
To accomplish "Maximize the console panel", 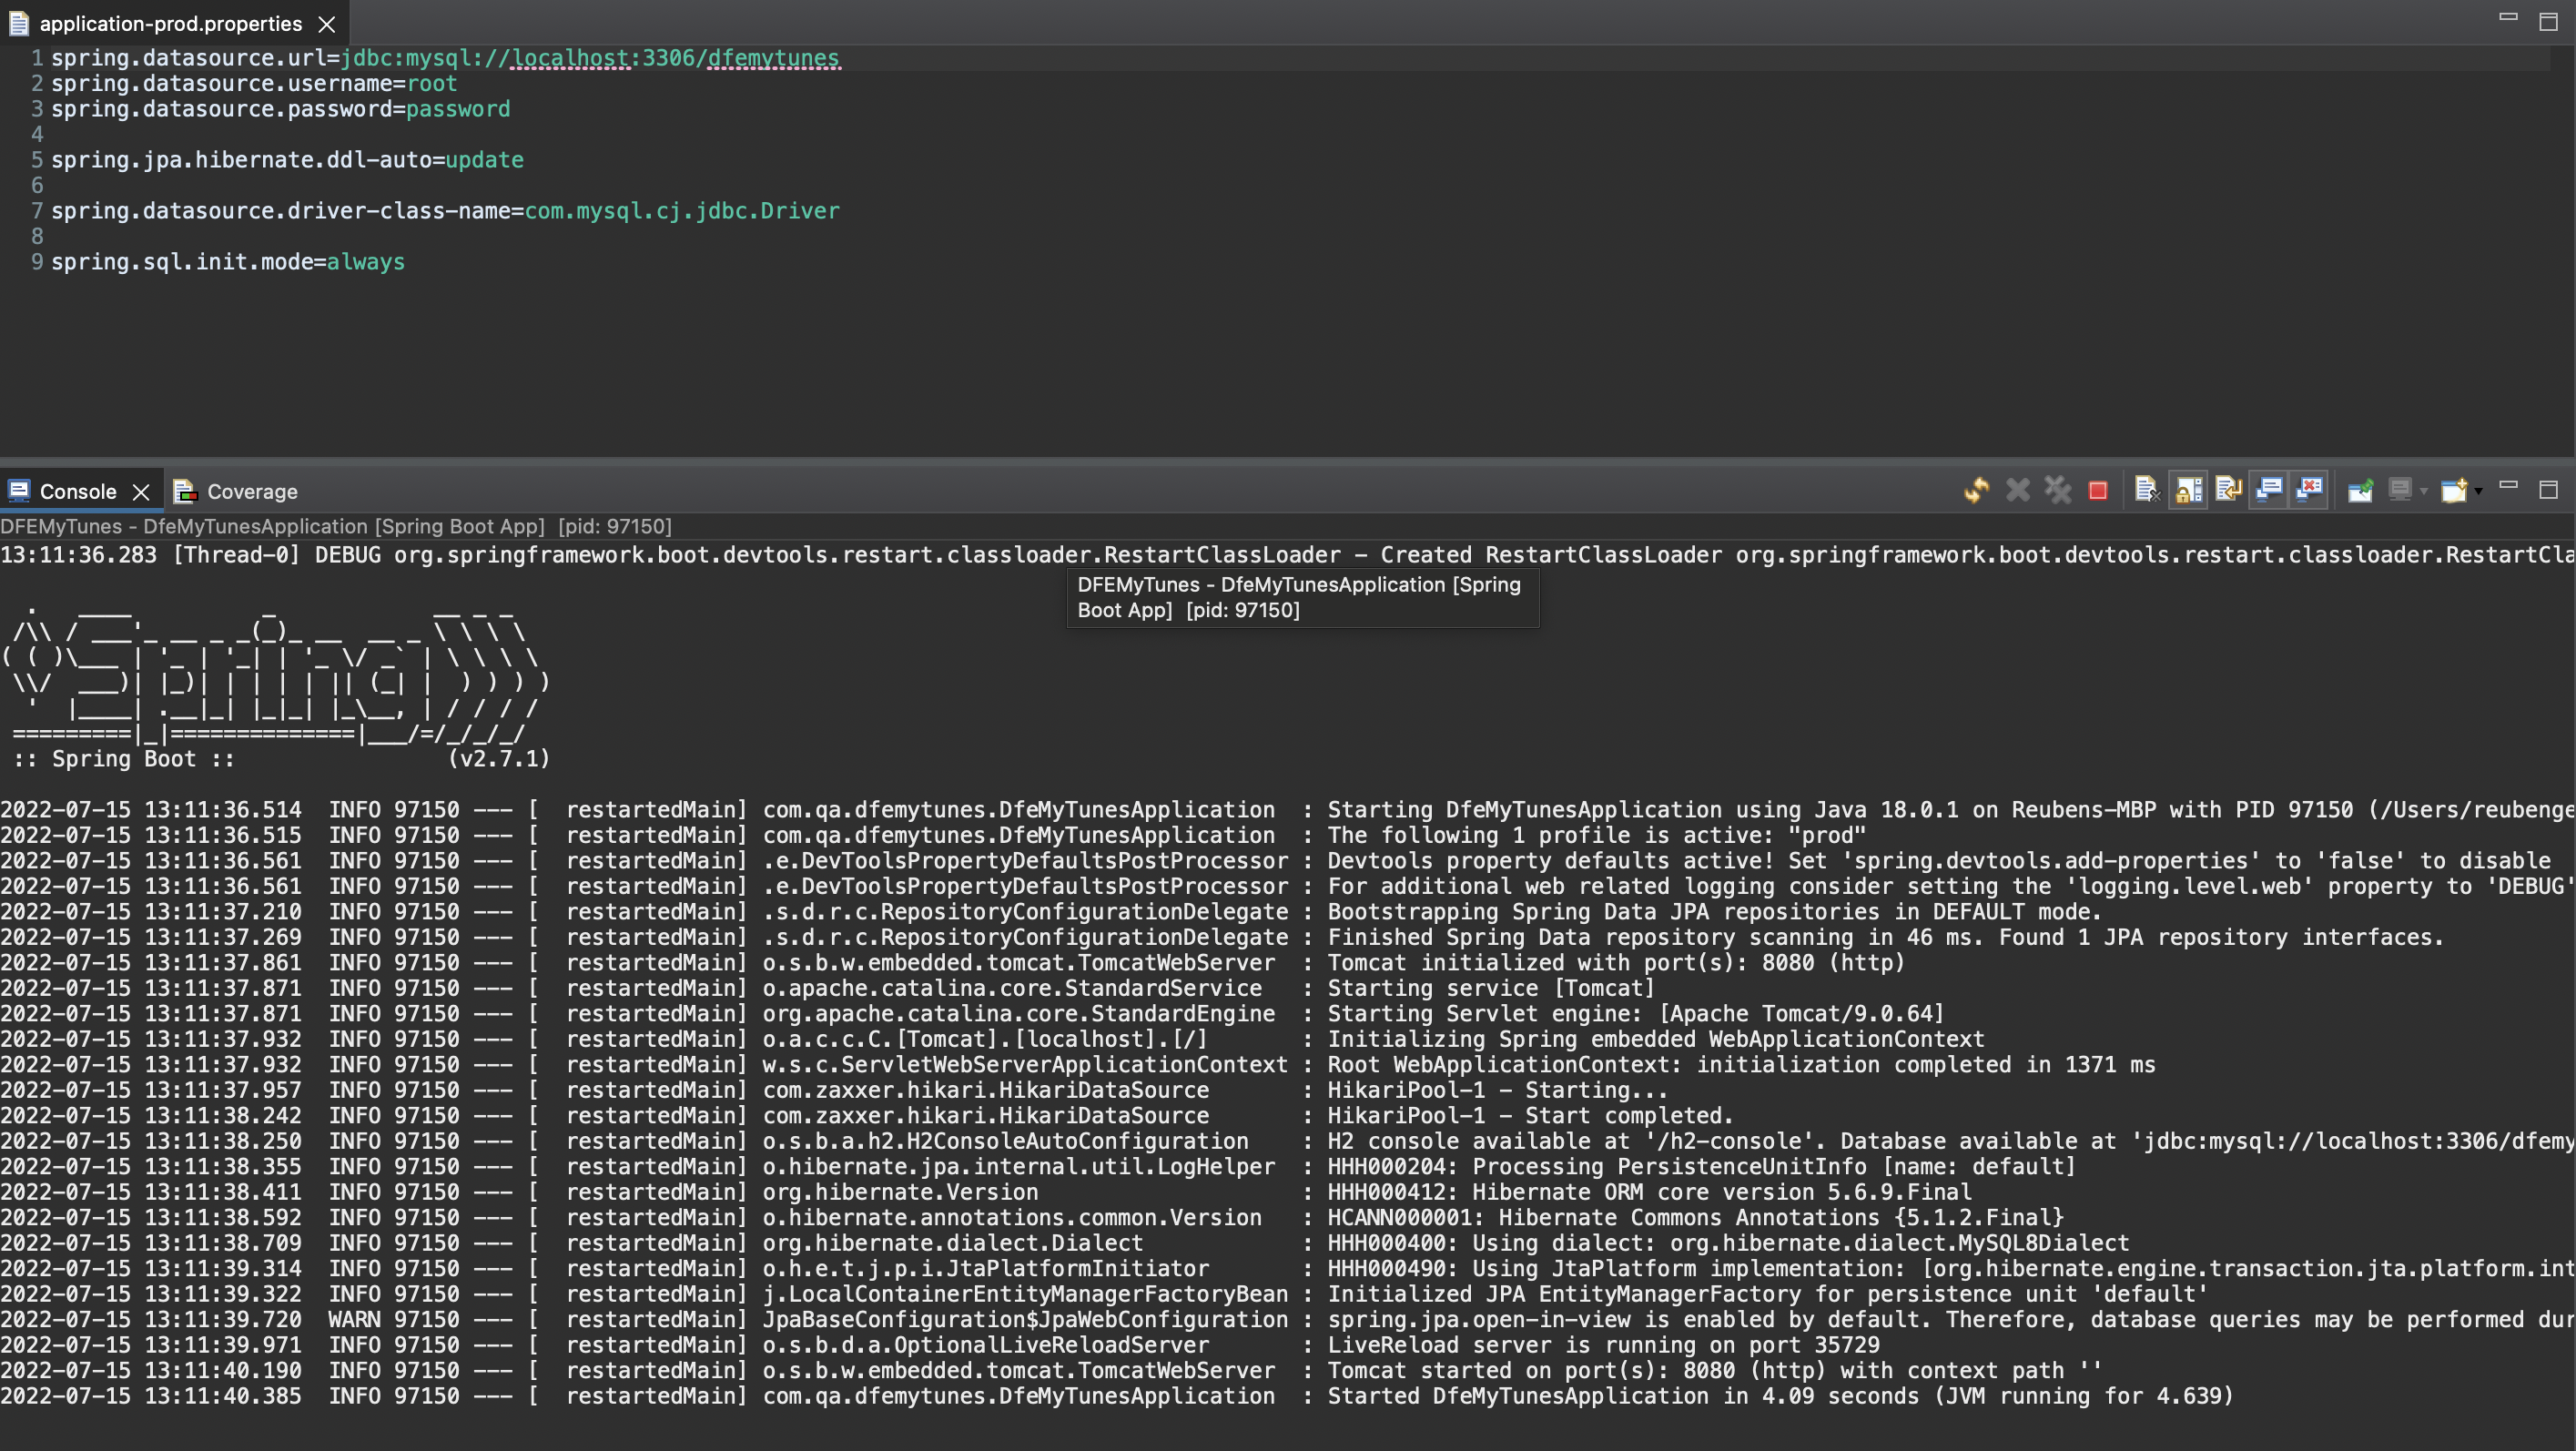I will click(2548, 489).
